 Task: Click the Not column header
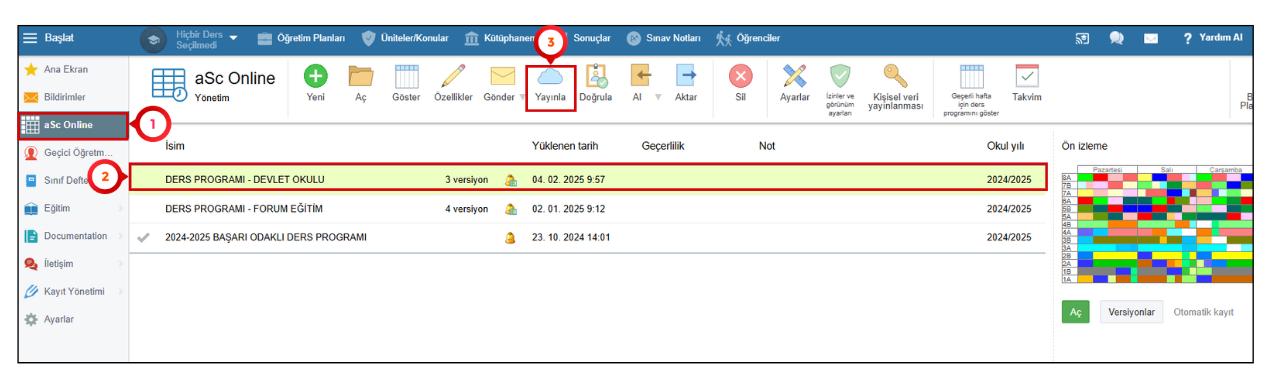pyautogui.click(x=767, y=146)
